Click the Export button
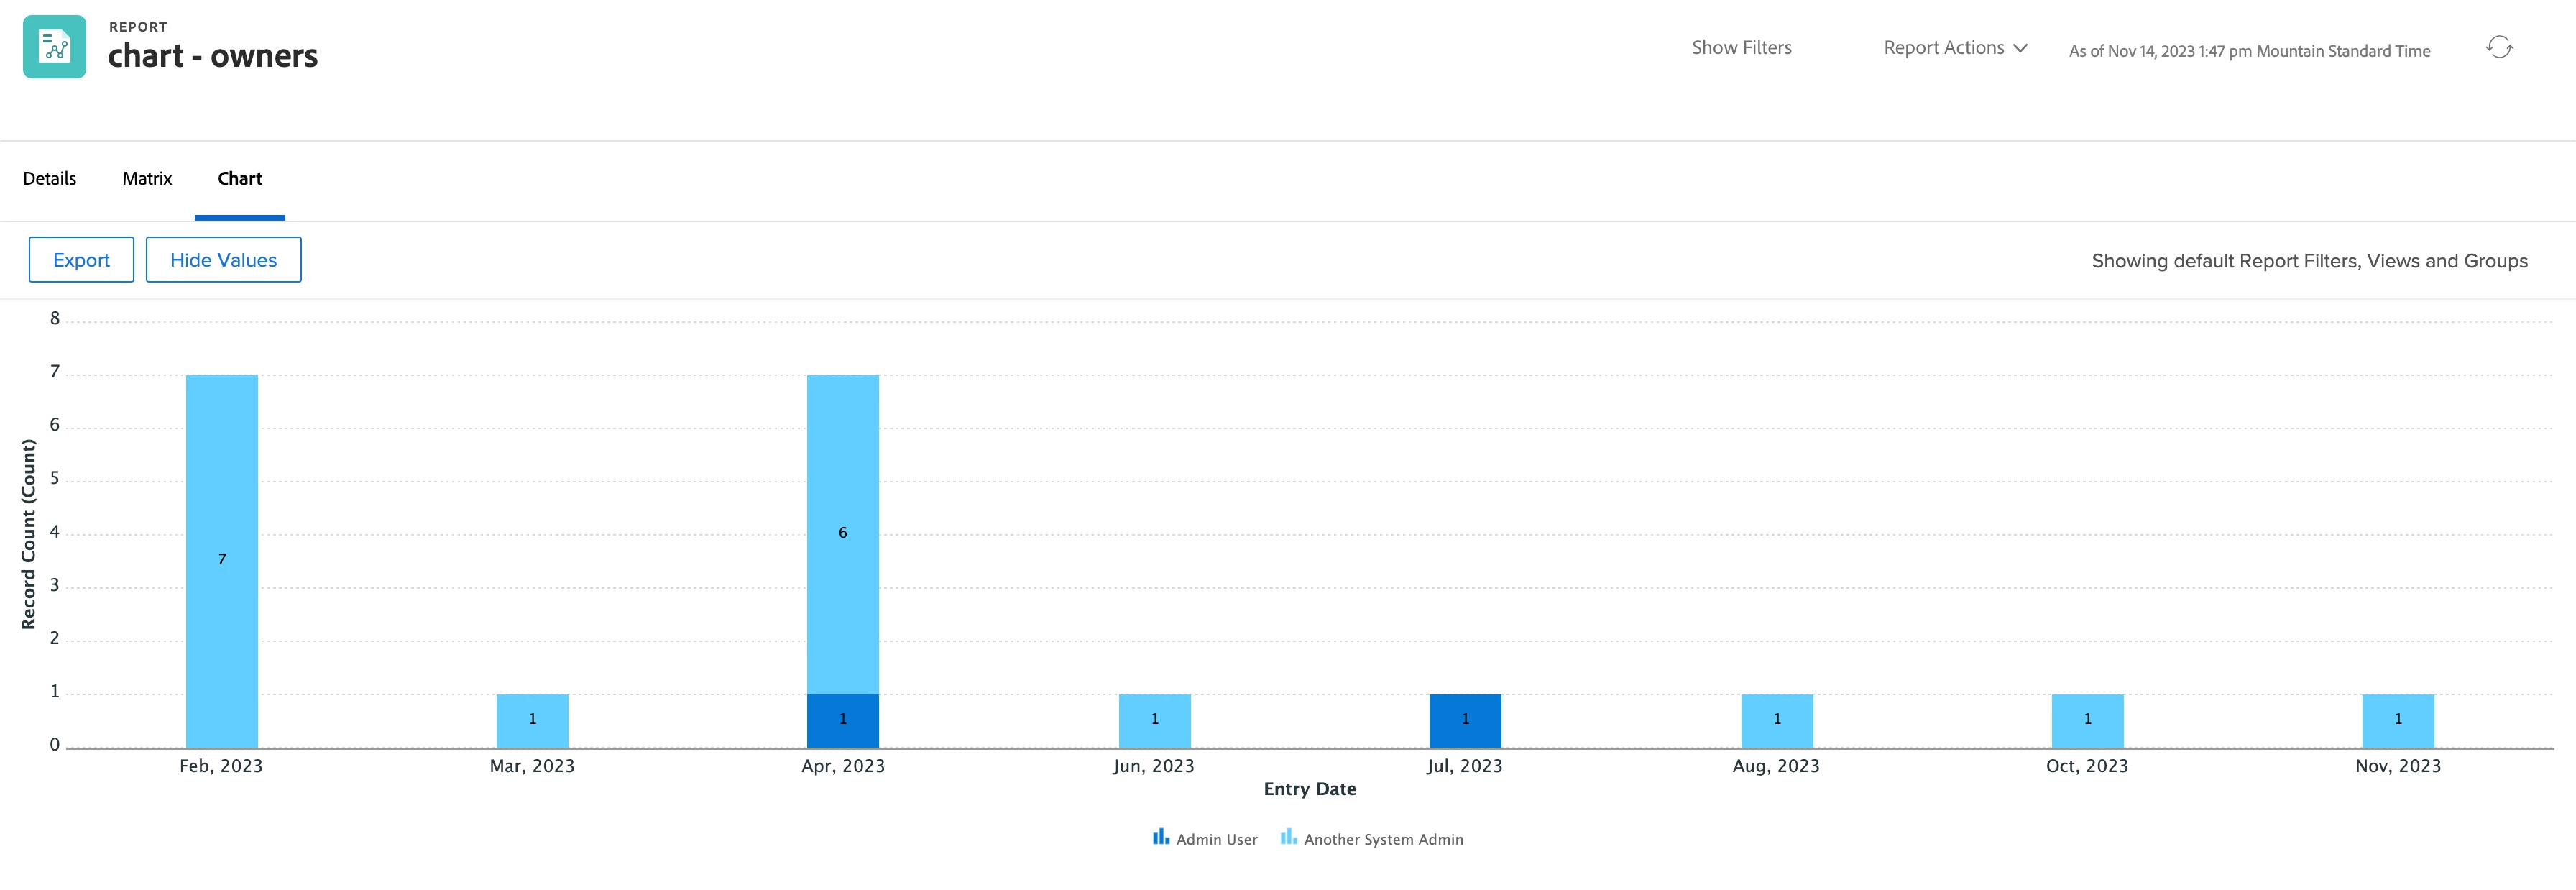The width and height of the screenshot is (2576, 890). 81,260
